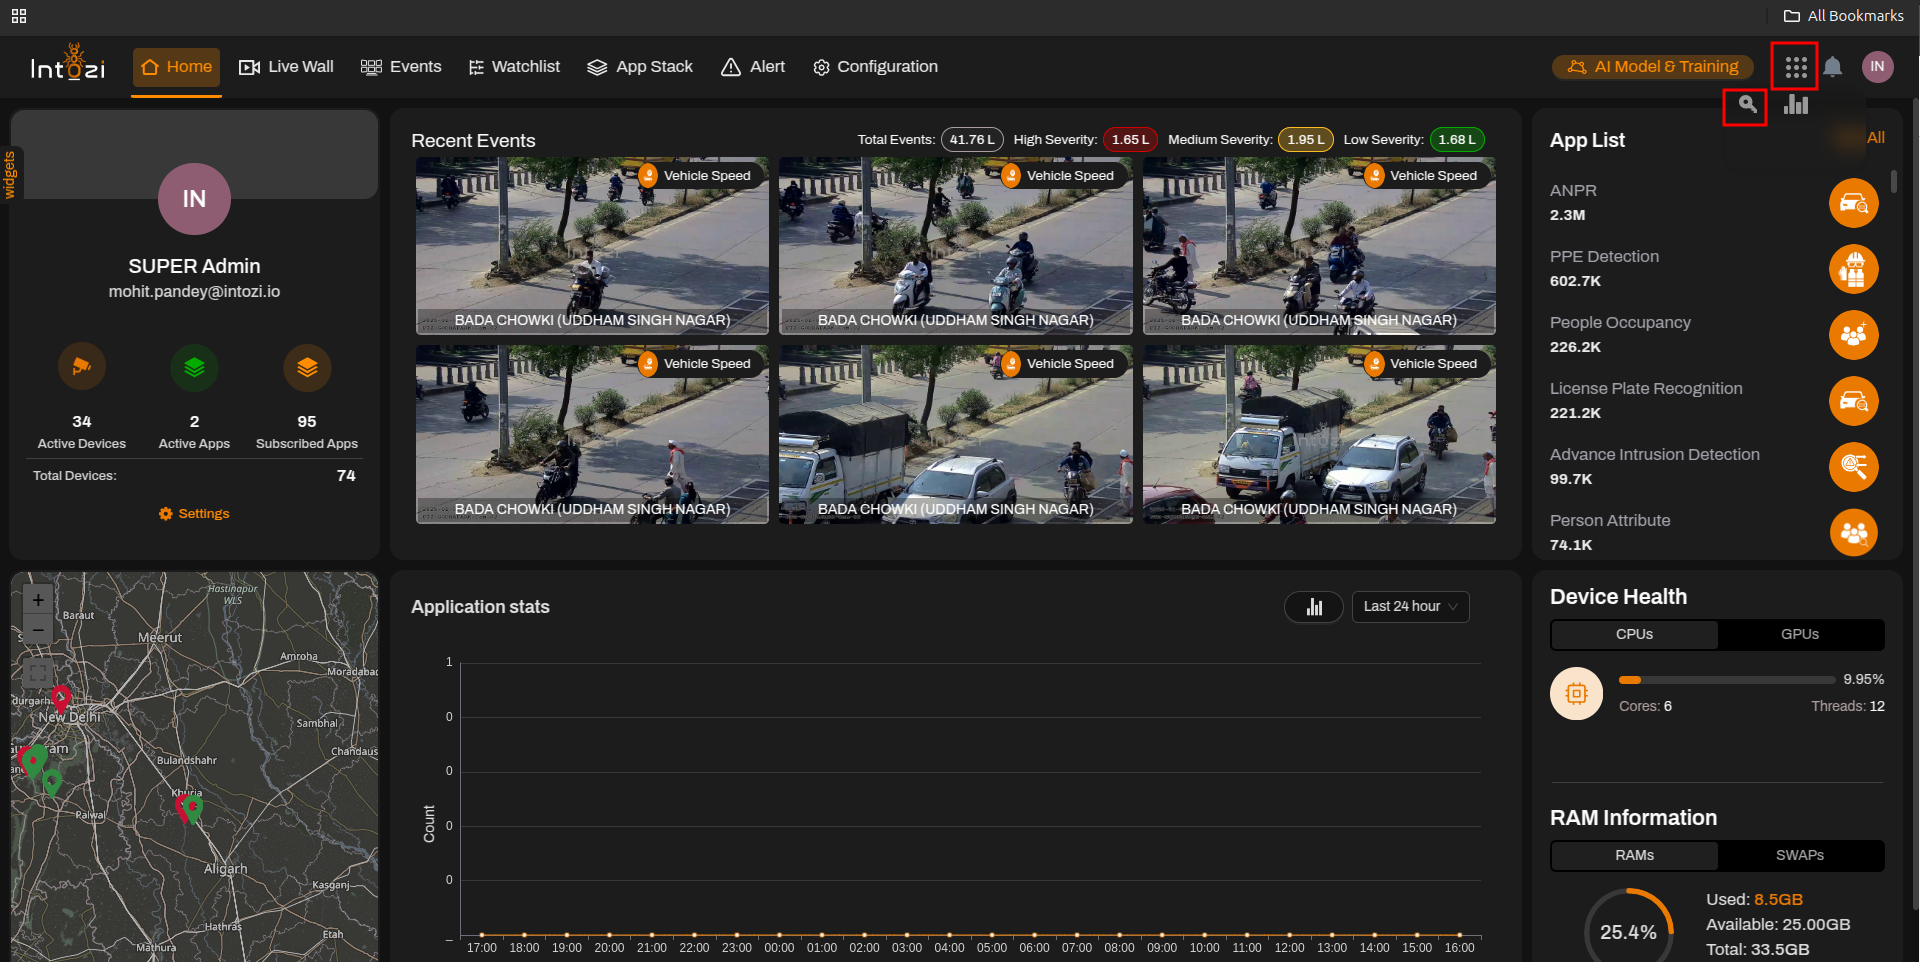Image resolution: width=1920 pixels, height=962 pixels.
Task: Open the first Vehicle Speed event thumbnail
Action: click(592, 246)
